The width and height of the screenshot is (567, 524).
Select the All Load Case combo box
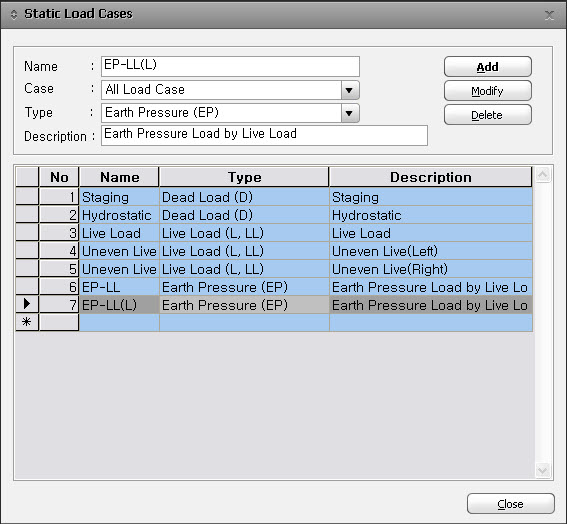coord(230,90)
